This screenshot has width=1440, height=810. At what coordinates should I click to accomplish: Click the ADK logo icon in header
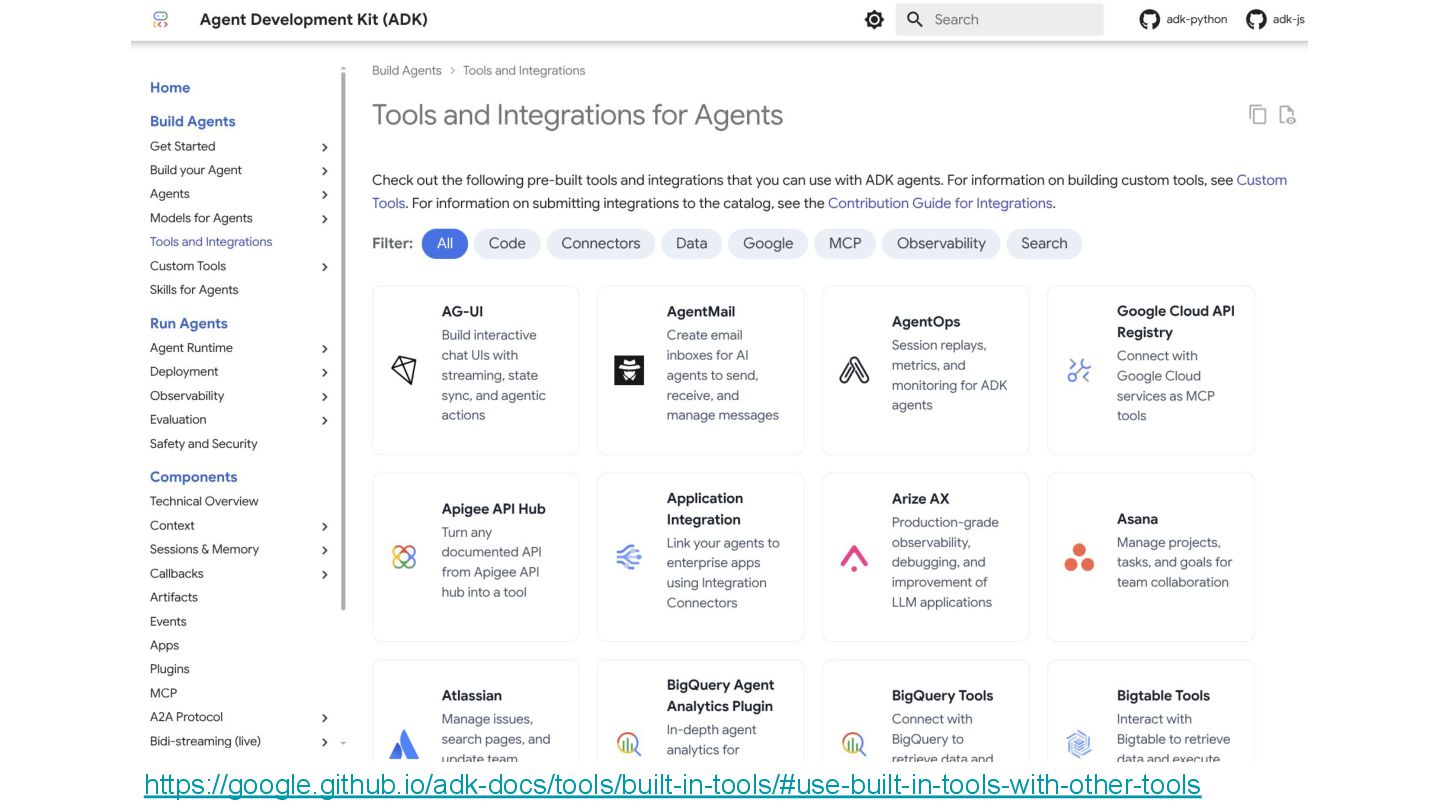pyautogui.click(x=161, y=20)
